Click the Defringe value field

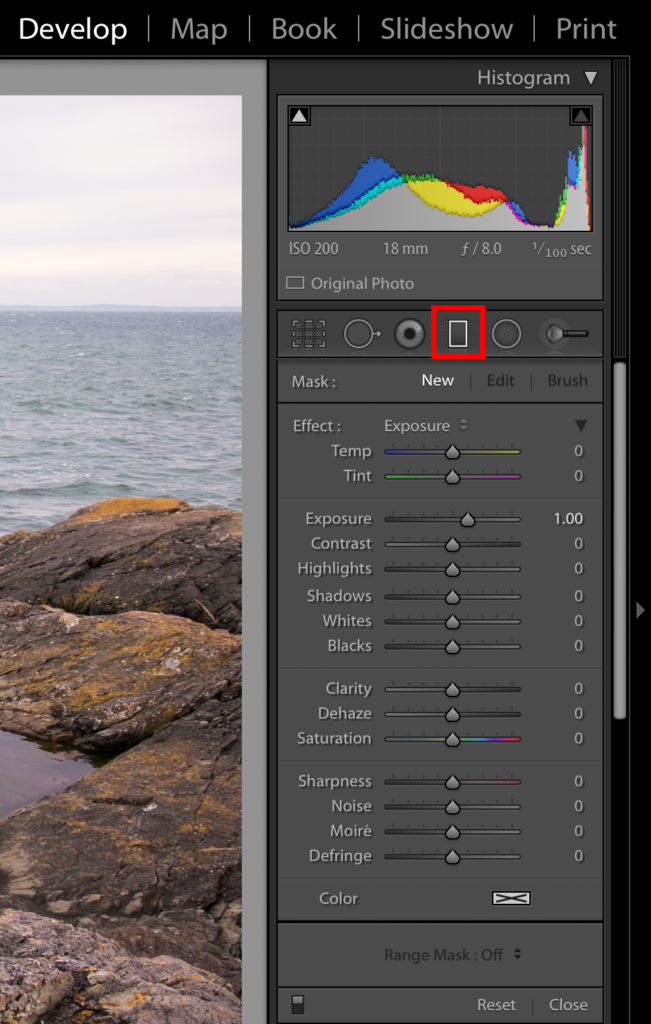pyautogui.click(x=579, y=856)
